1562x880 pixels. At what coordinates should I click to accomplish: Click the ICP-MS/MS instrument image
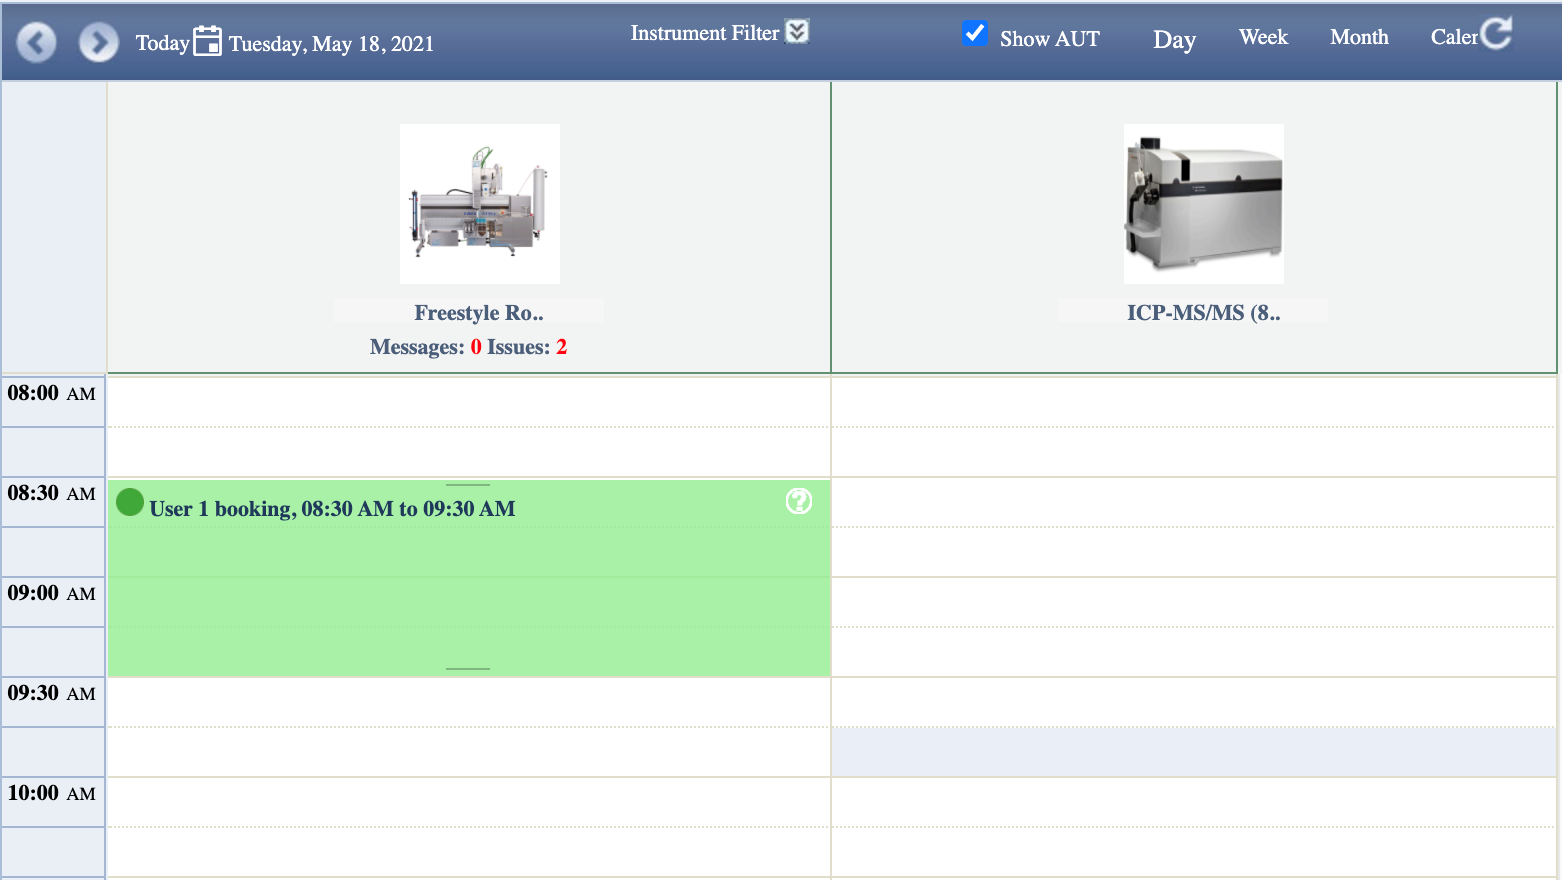click(1203, 204)
